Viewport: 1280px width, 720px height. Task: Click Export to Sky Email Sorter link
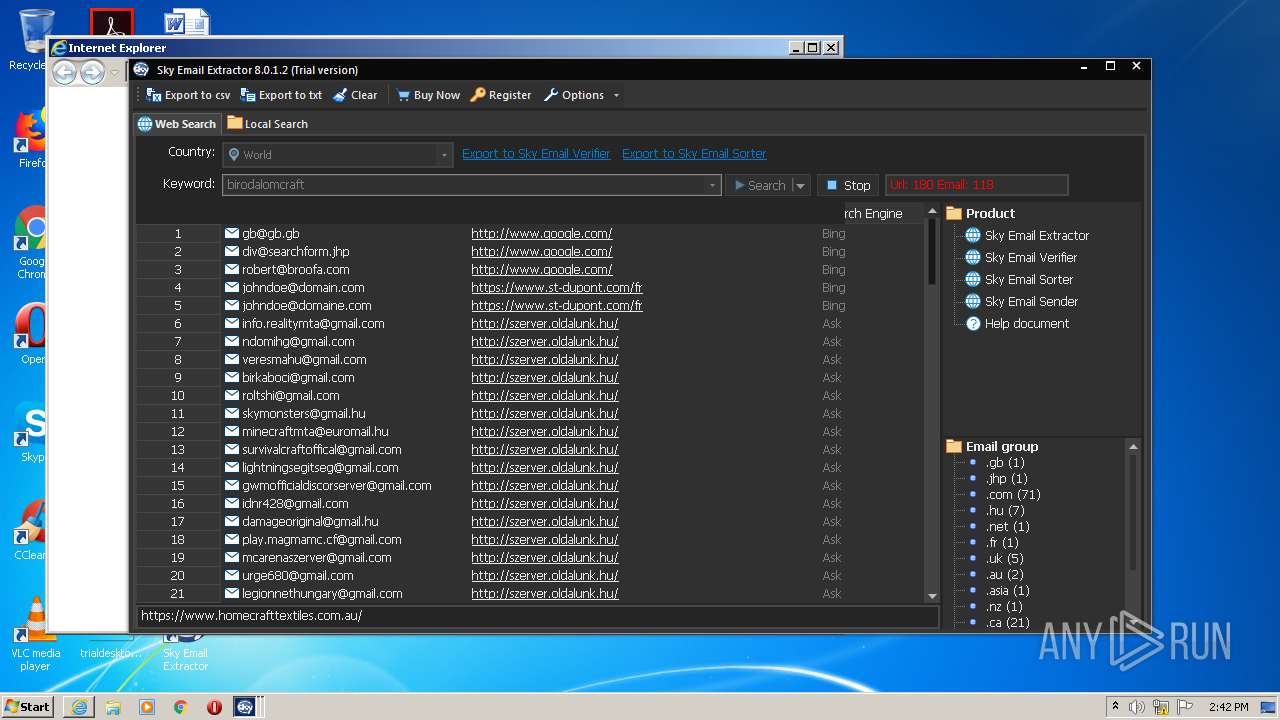(694, 154)
